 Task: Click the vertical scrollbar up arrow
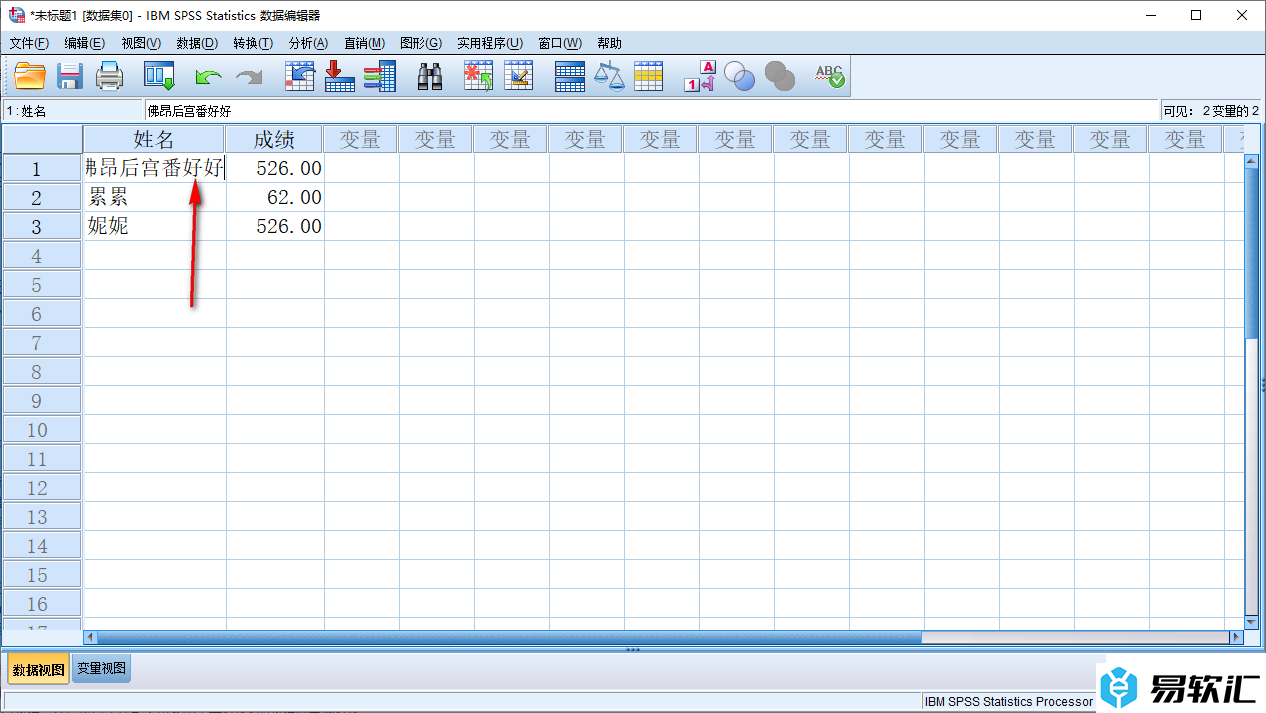1252,161
